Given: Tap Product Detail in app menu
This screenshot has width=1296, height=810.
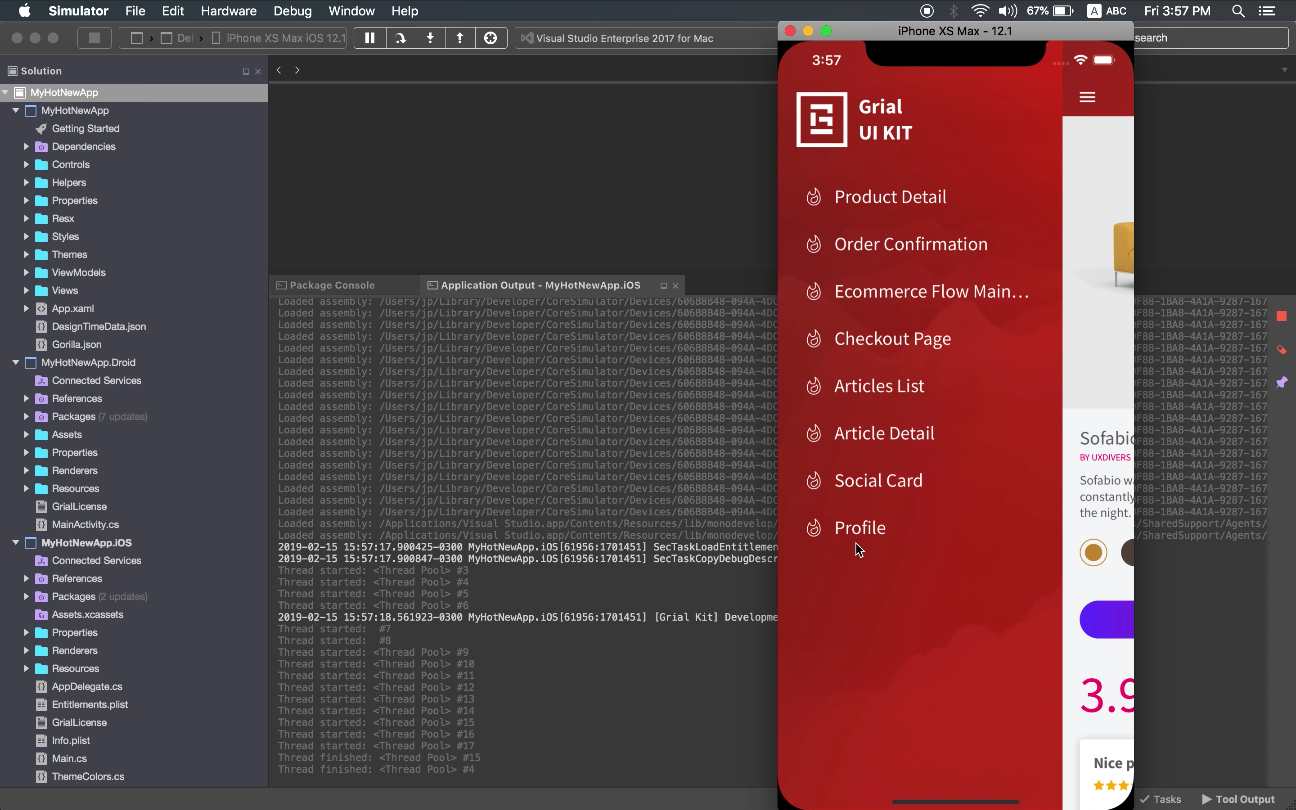Looking at the screenshot, I should point(890,197).
